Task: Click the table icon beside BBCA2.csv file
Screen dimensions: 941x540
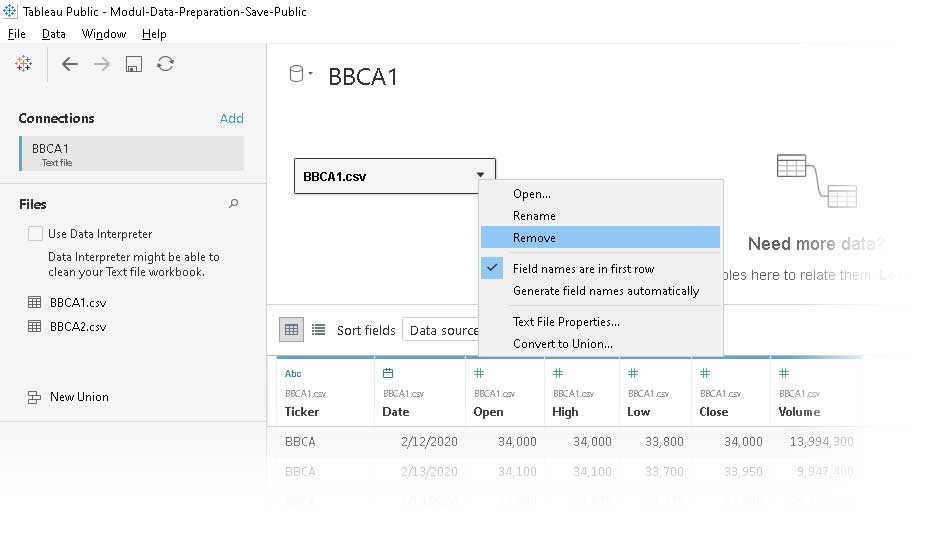Action: (x=35, y=326)
